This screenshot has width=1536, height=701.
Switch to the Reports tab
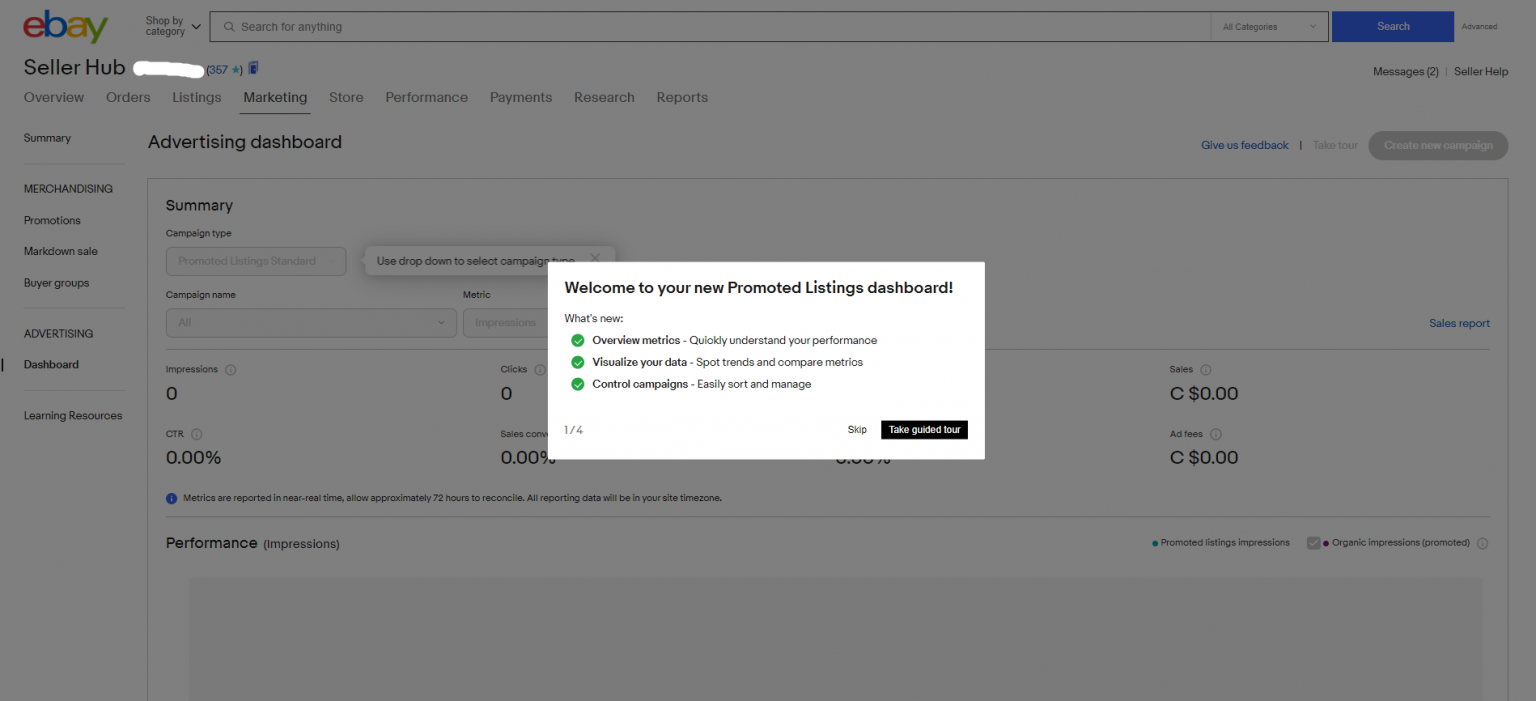(682, 97)
